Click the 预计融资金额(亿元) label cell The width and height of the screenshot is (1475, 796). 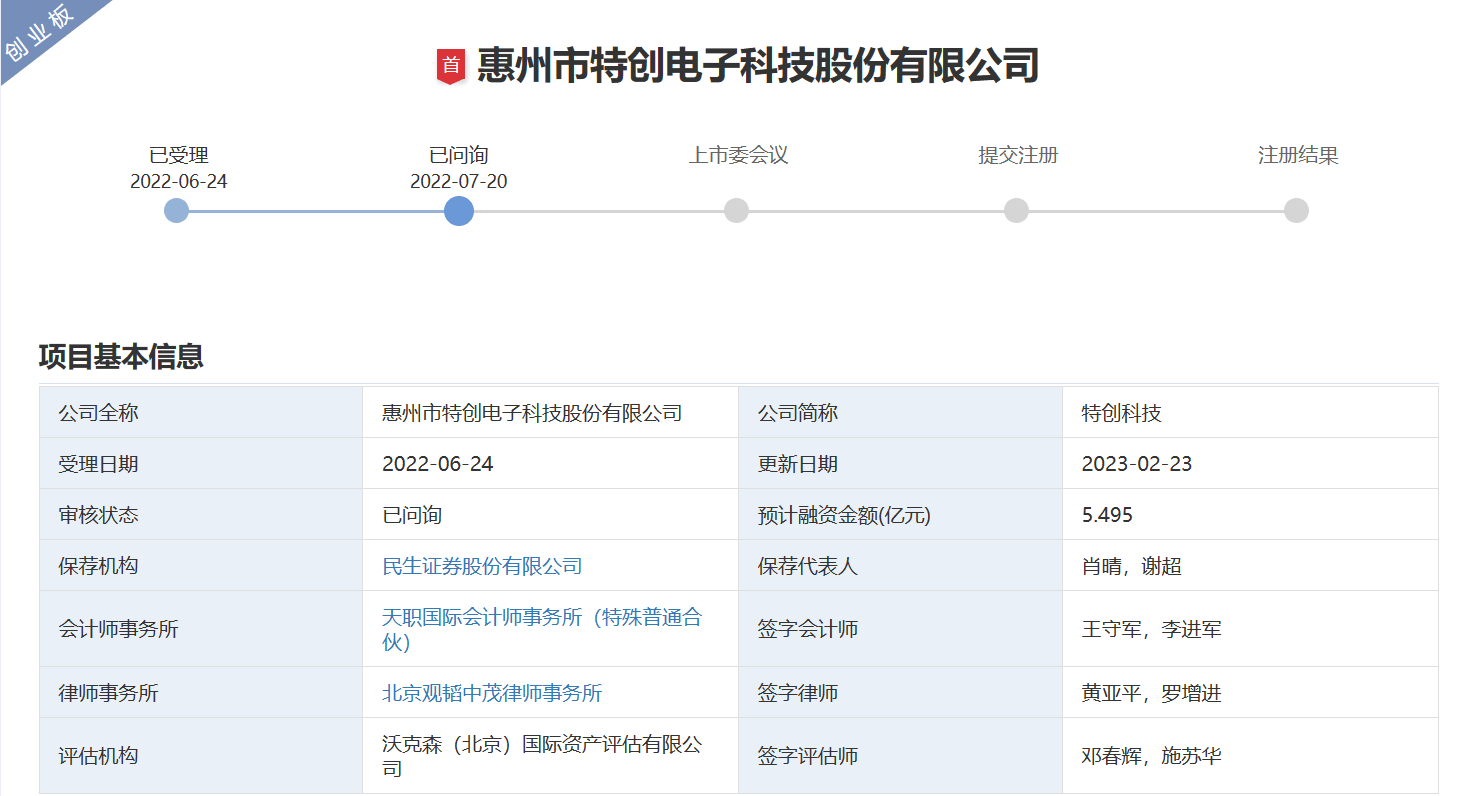pyautogui.click(x=900, y=515)
